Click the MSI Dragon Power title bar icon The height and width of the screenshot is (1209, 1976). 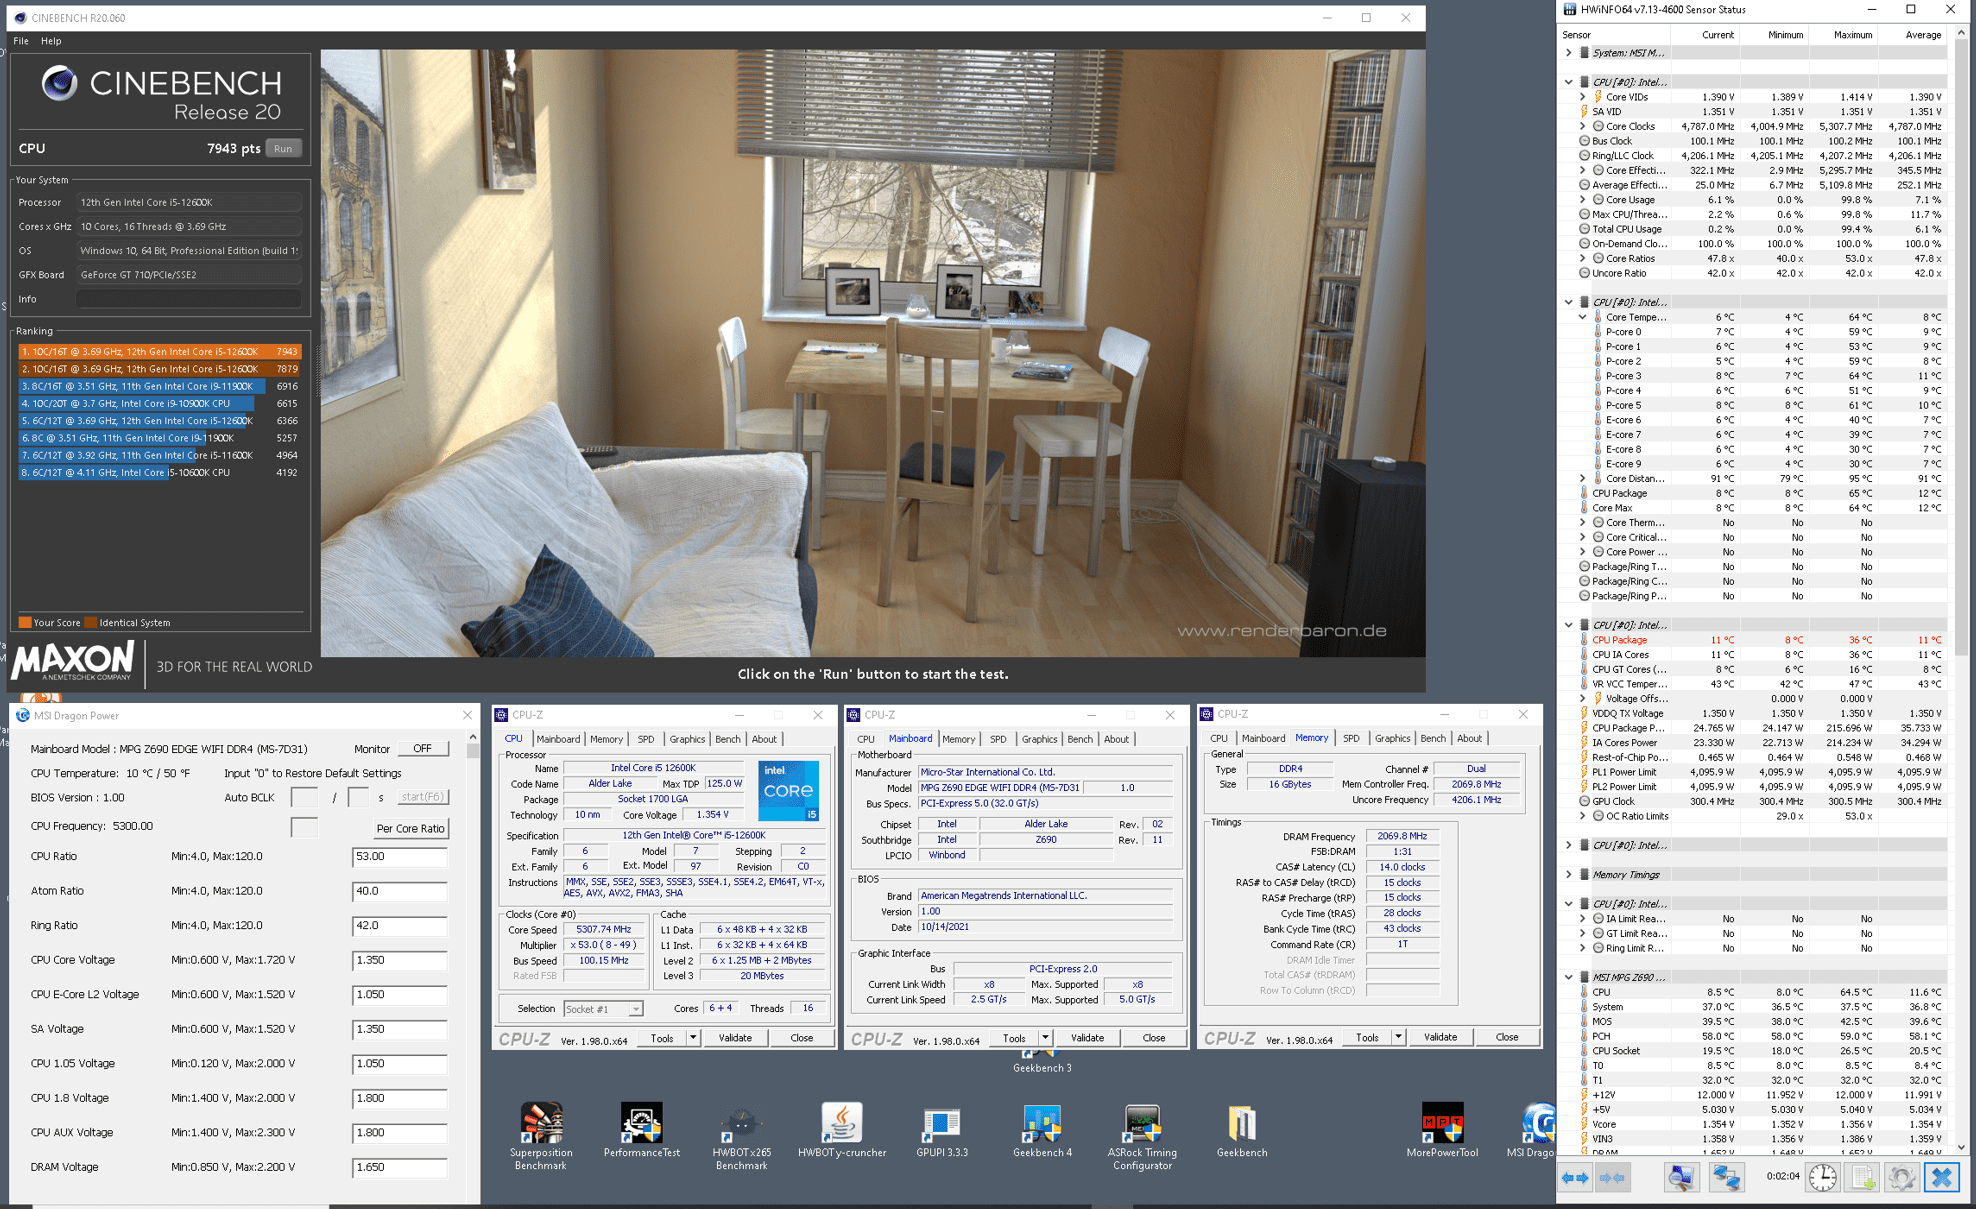(22, 715)
